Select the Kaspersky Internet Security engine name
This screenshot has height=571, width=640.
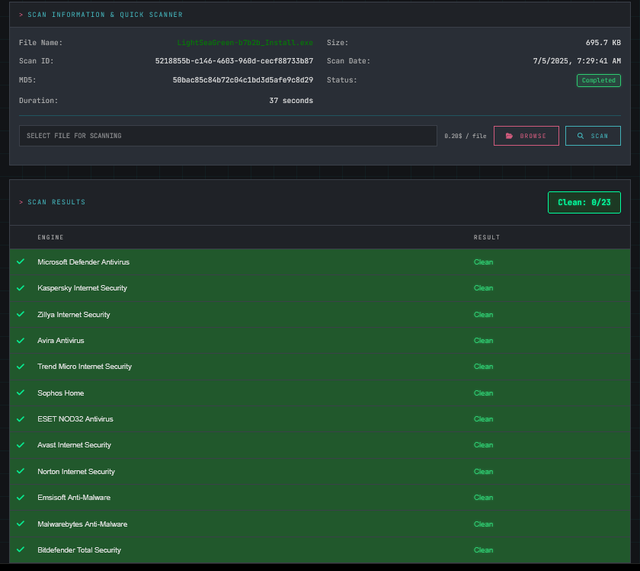click(x=82, y=288)
